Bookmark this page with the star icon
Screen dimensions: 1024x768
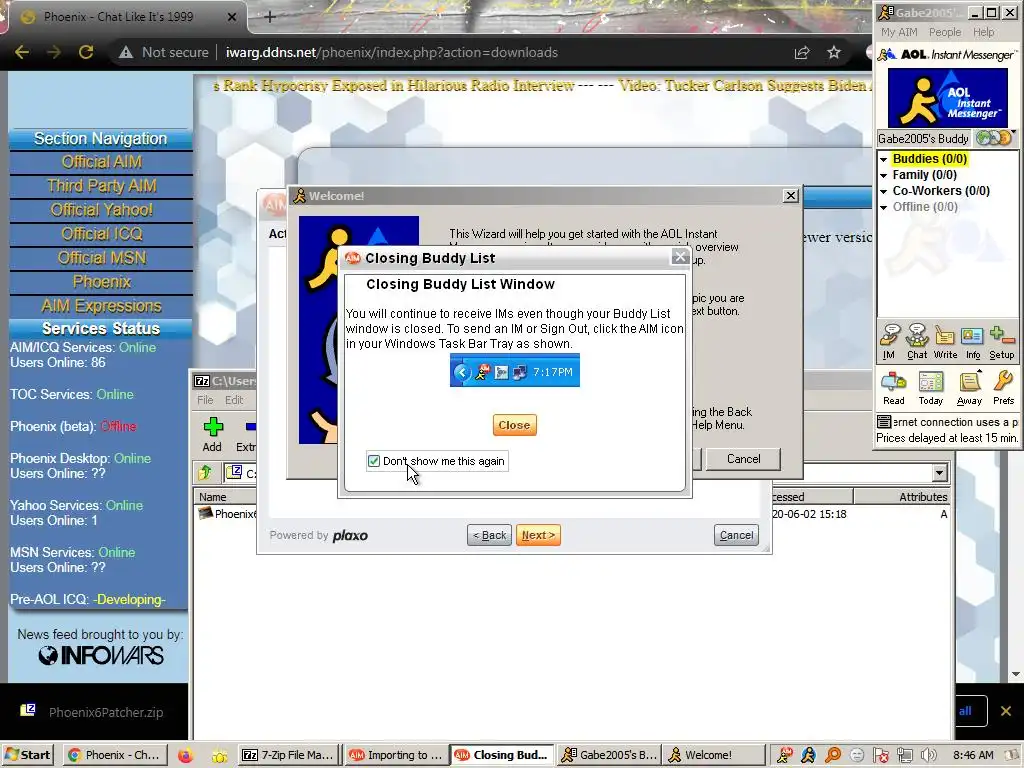coord(833,52)
